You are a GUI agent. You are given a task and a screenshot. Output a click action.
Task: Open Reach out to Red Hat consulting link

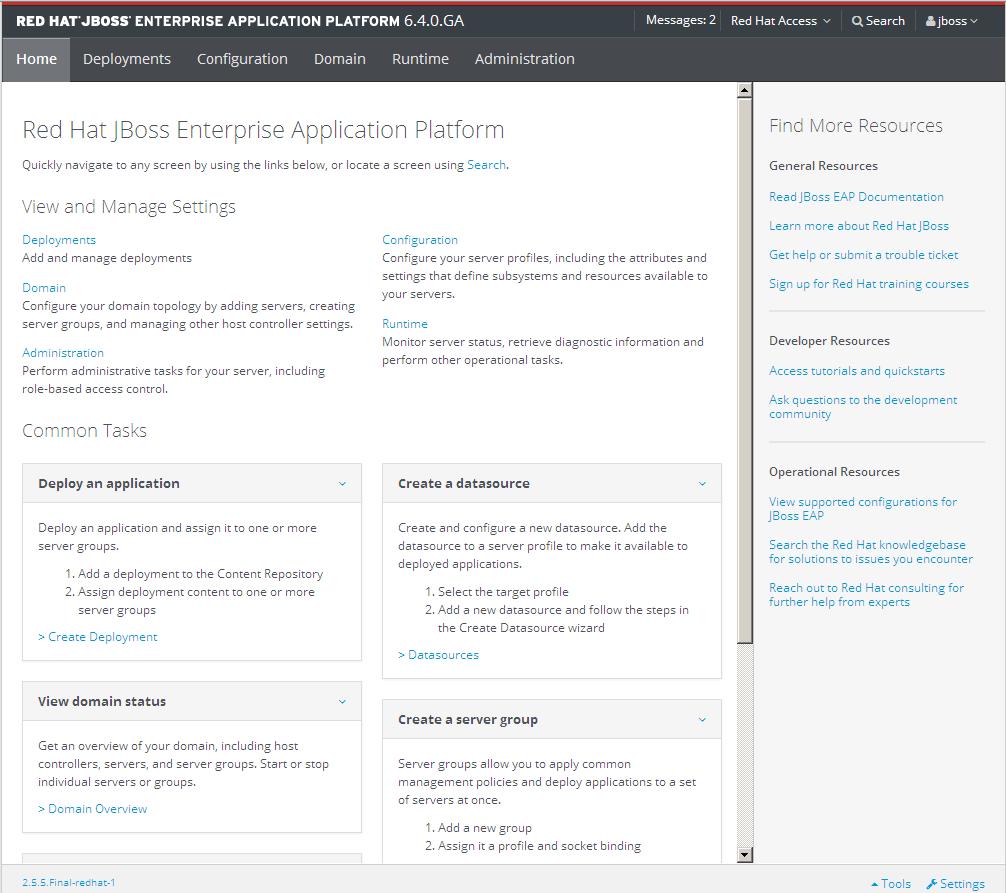866,595
